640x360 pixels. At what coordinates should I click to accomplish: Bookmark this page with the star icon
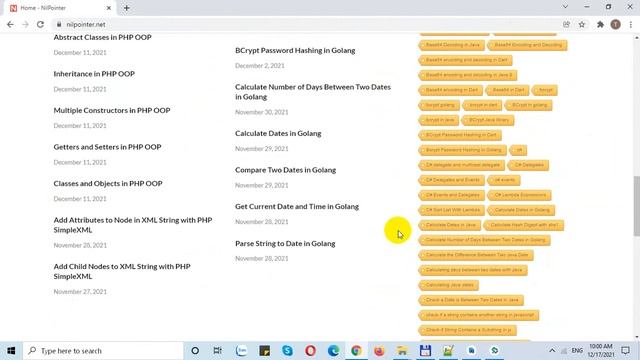(x=582, y=24)
